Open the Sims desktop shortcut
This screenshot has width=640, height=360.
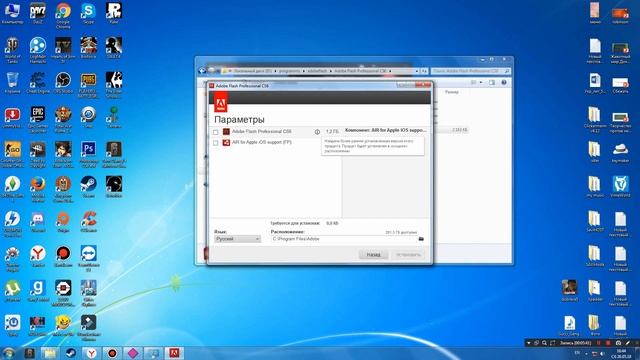point(12,189)
